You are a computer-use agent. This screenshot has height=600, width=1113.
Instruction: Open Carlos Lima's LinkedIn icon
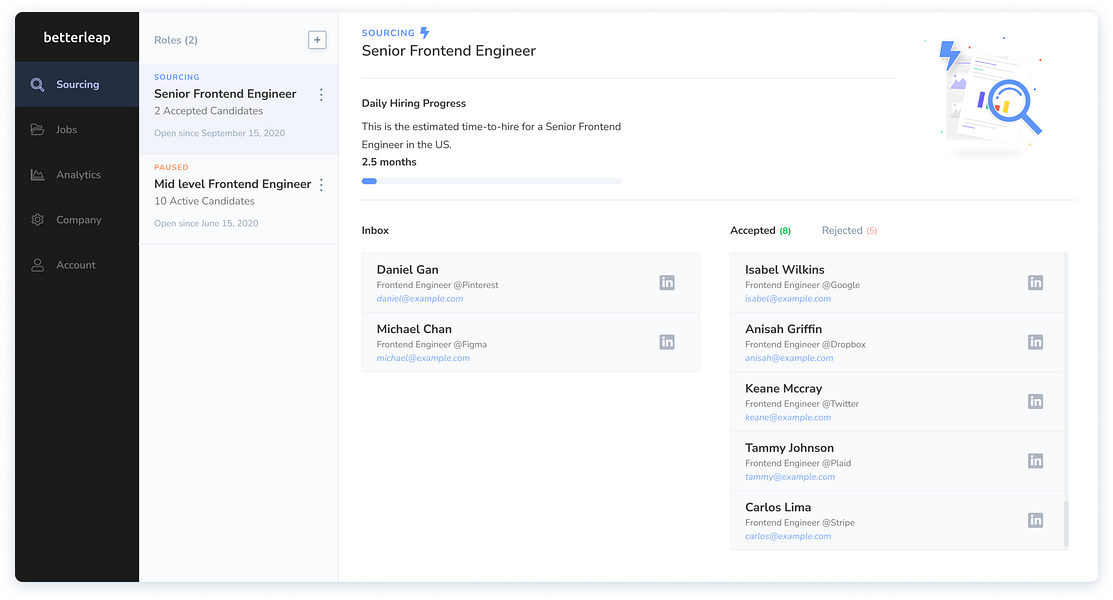[x=1035, y=520]
